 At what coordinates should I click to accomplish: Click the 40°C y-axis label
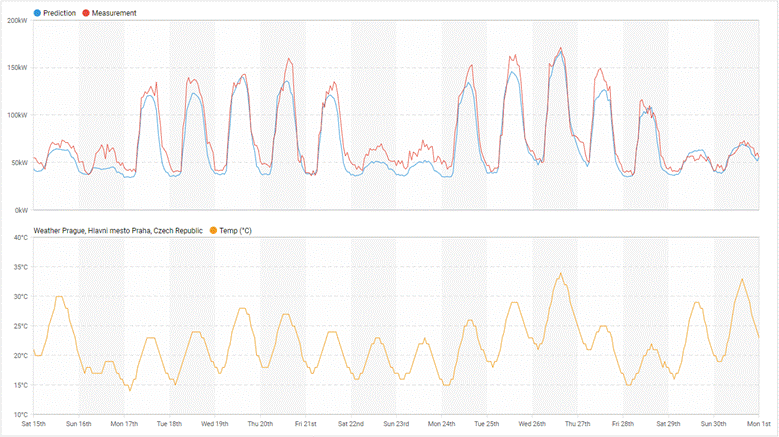21,237
